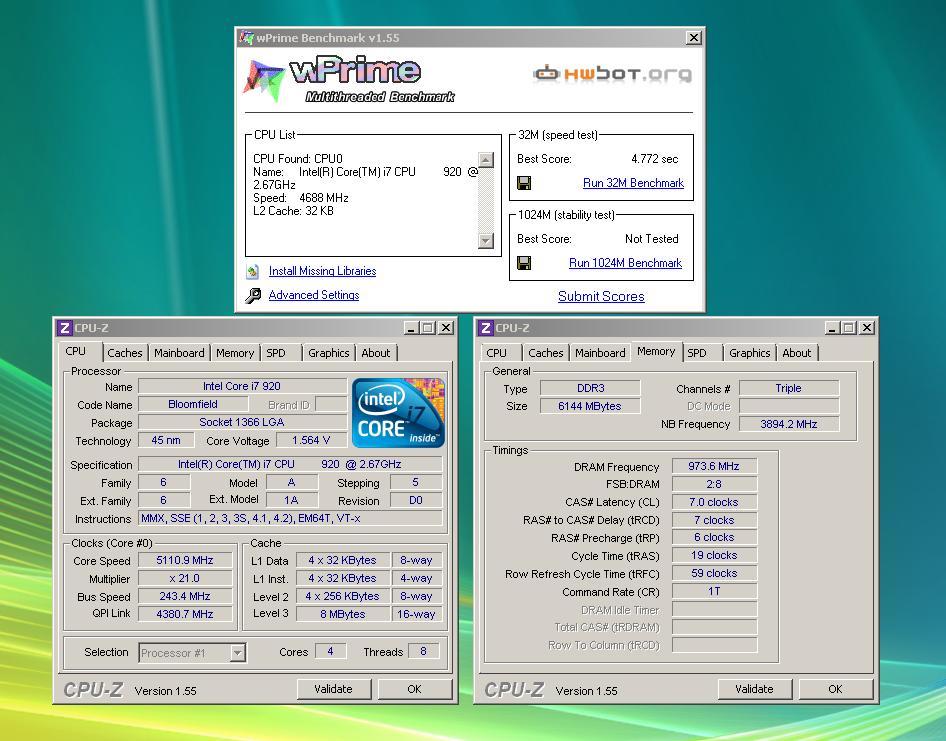This screenshot has width=946, height=741.
Task: Click the Core Voltage value 1.564 V
Action: click(x=311, y=440)
